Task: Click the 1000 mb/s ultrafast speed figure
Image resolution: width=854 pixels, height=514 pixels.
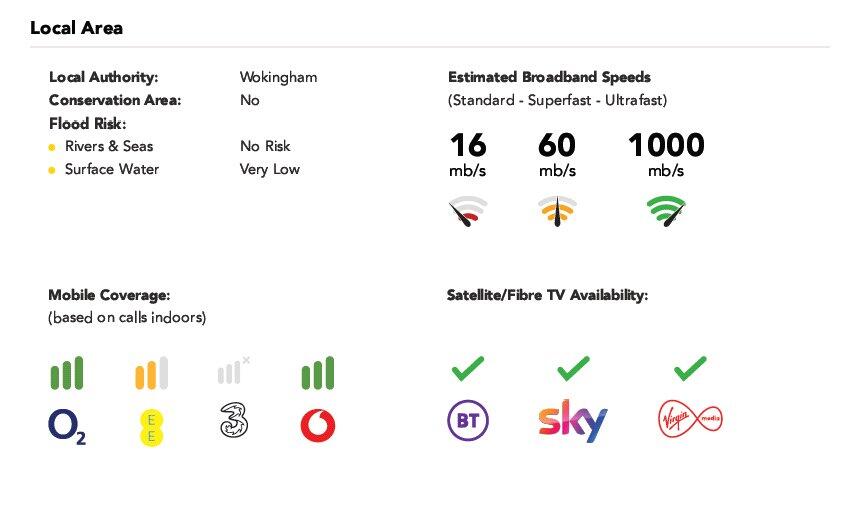Action: [x=666, y=146]
